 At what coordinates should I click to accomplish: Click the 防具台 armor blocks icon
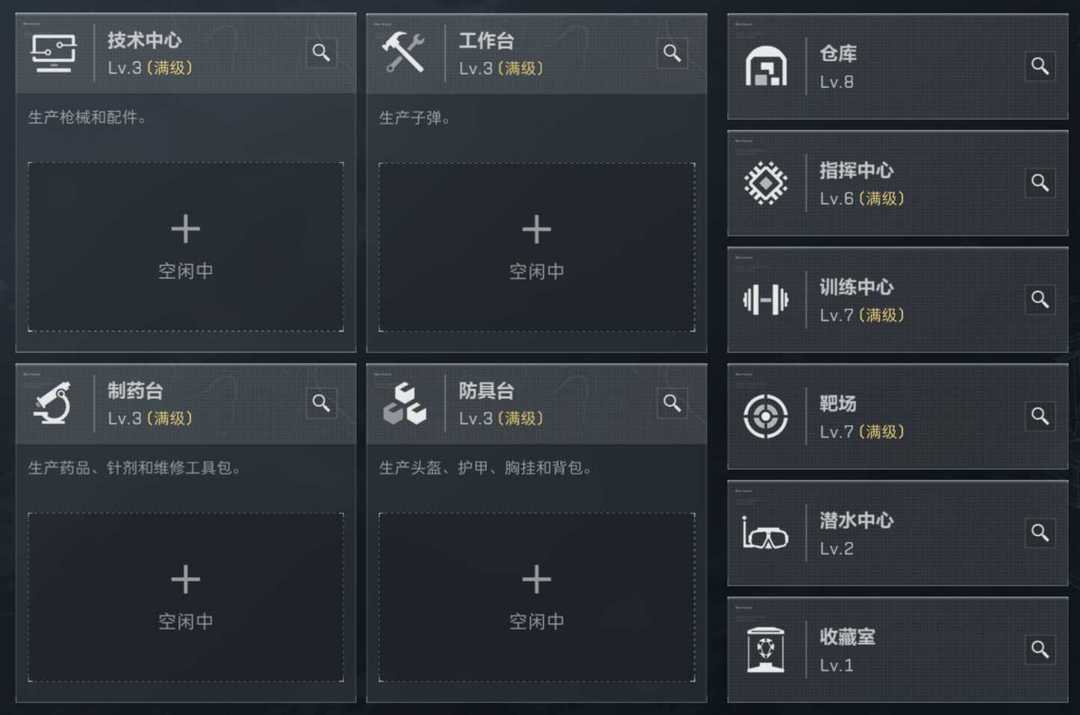405,403
